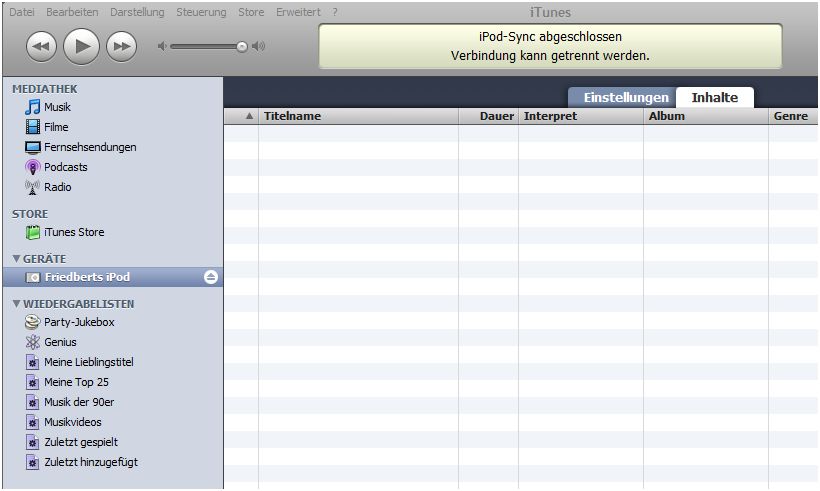Viewport: 820px width, 491px height.
Task: Skip to the previous track
Action: (x=41, y=46)
